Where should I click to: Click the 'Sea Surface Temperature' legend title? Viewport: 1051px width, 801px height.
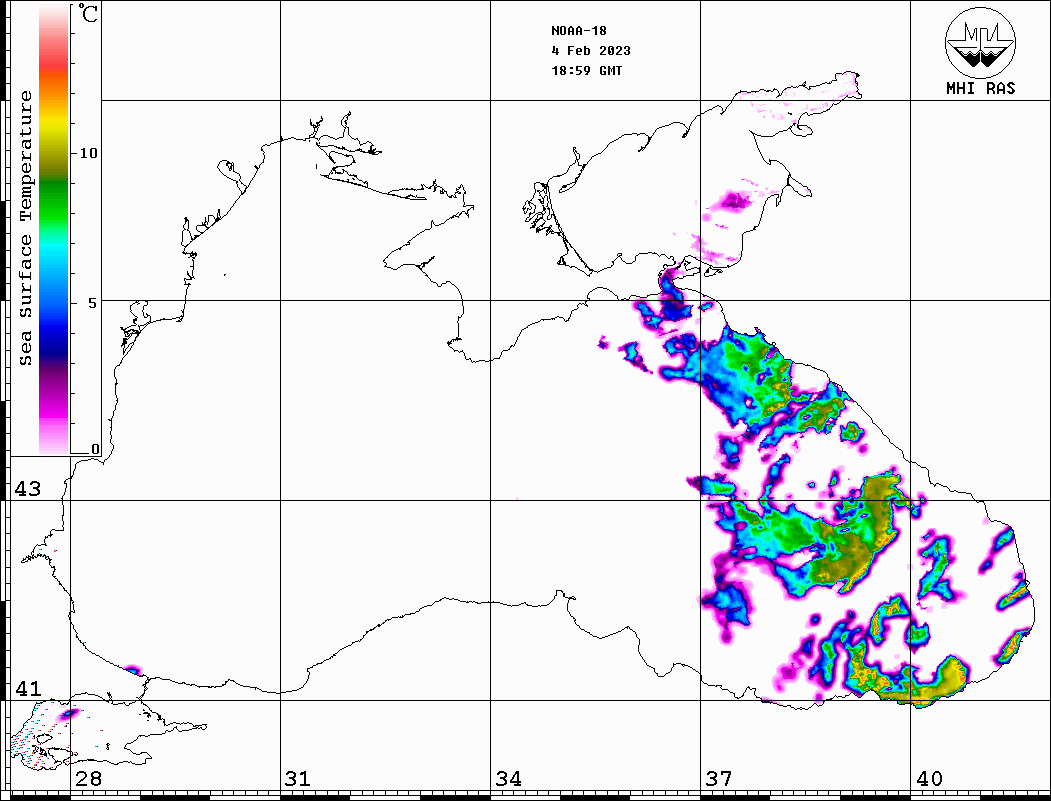[25, 229]
